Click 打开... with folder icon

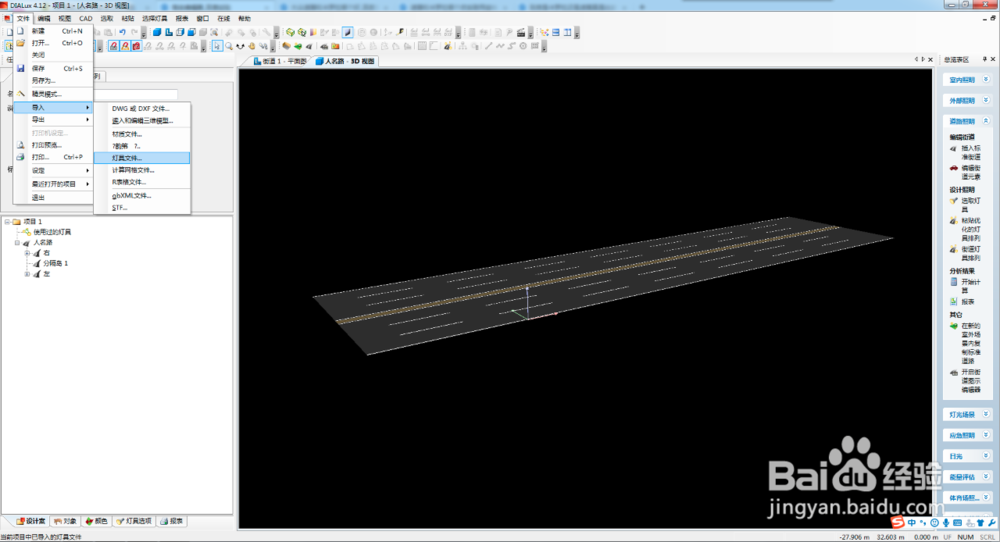(54, 43)
